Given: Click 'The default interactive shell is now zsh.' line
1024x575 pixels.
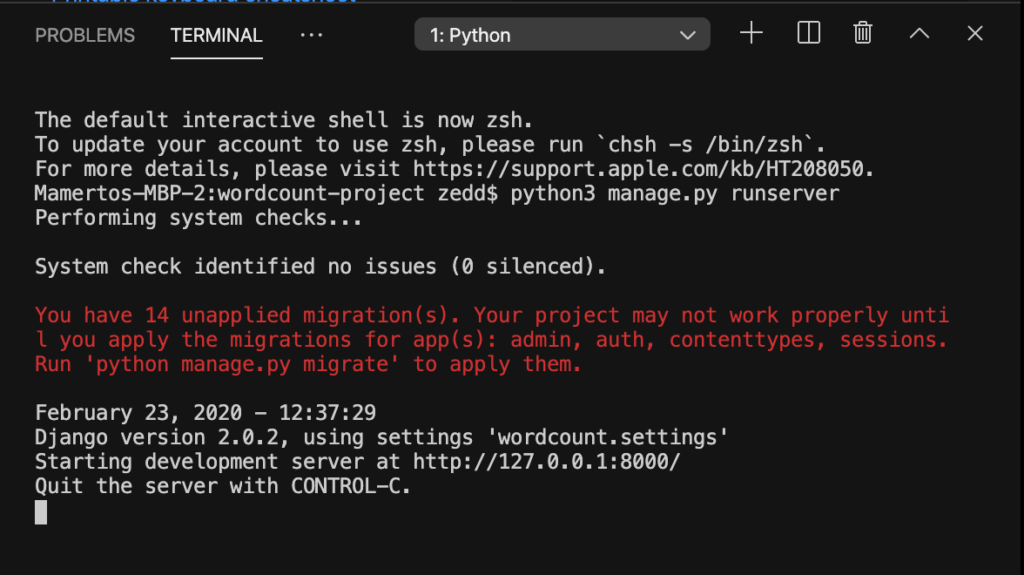Looking at the screenshot, I should coord(284,120).
